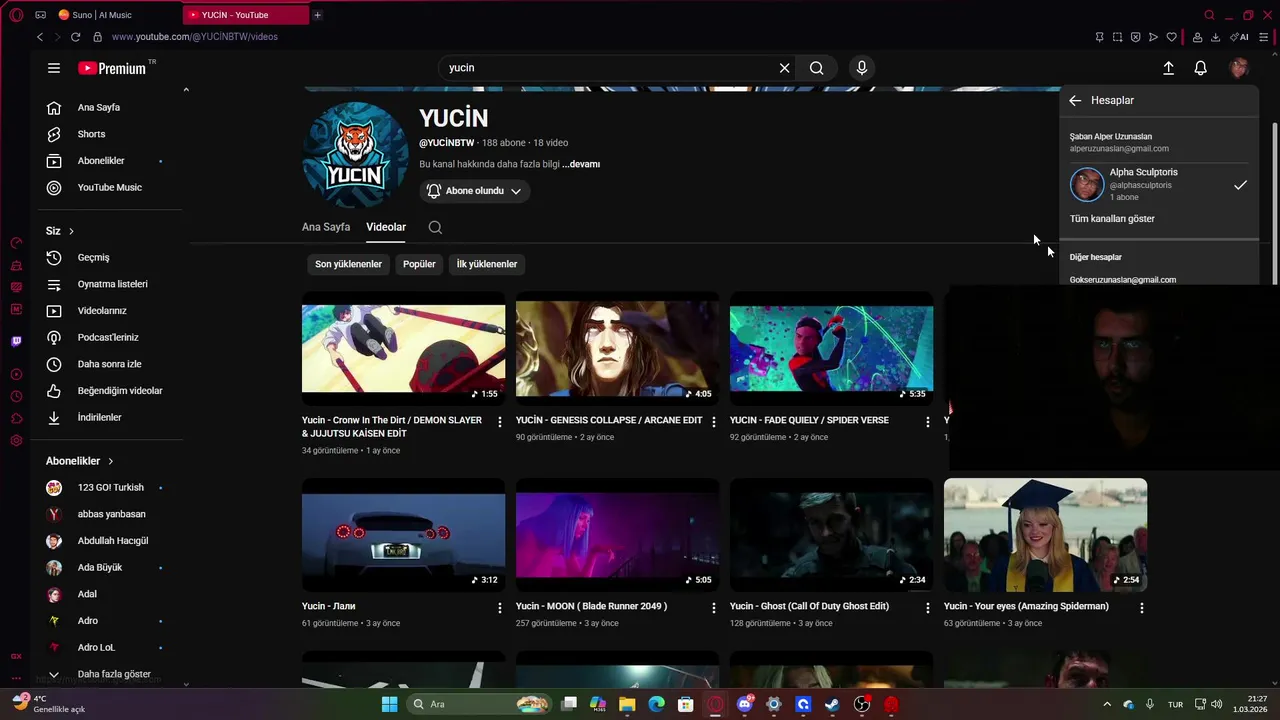Open YouTube Music from the sidebar
The width and height of the screenshot is (1280, 720).
click(x=108, y=188)
